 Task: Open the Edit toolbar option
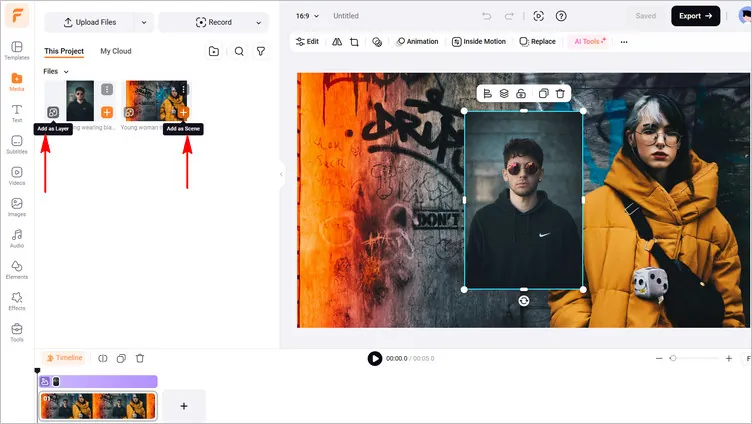307,42
